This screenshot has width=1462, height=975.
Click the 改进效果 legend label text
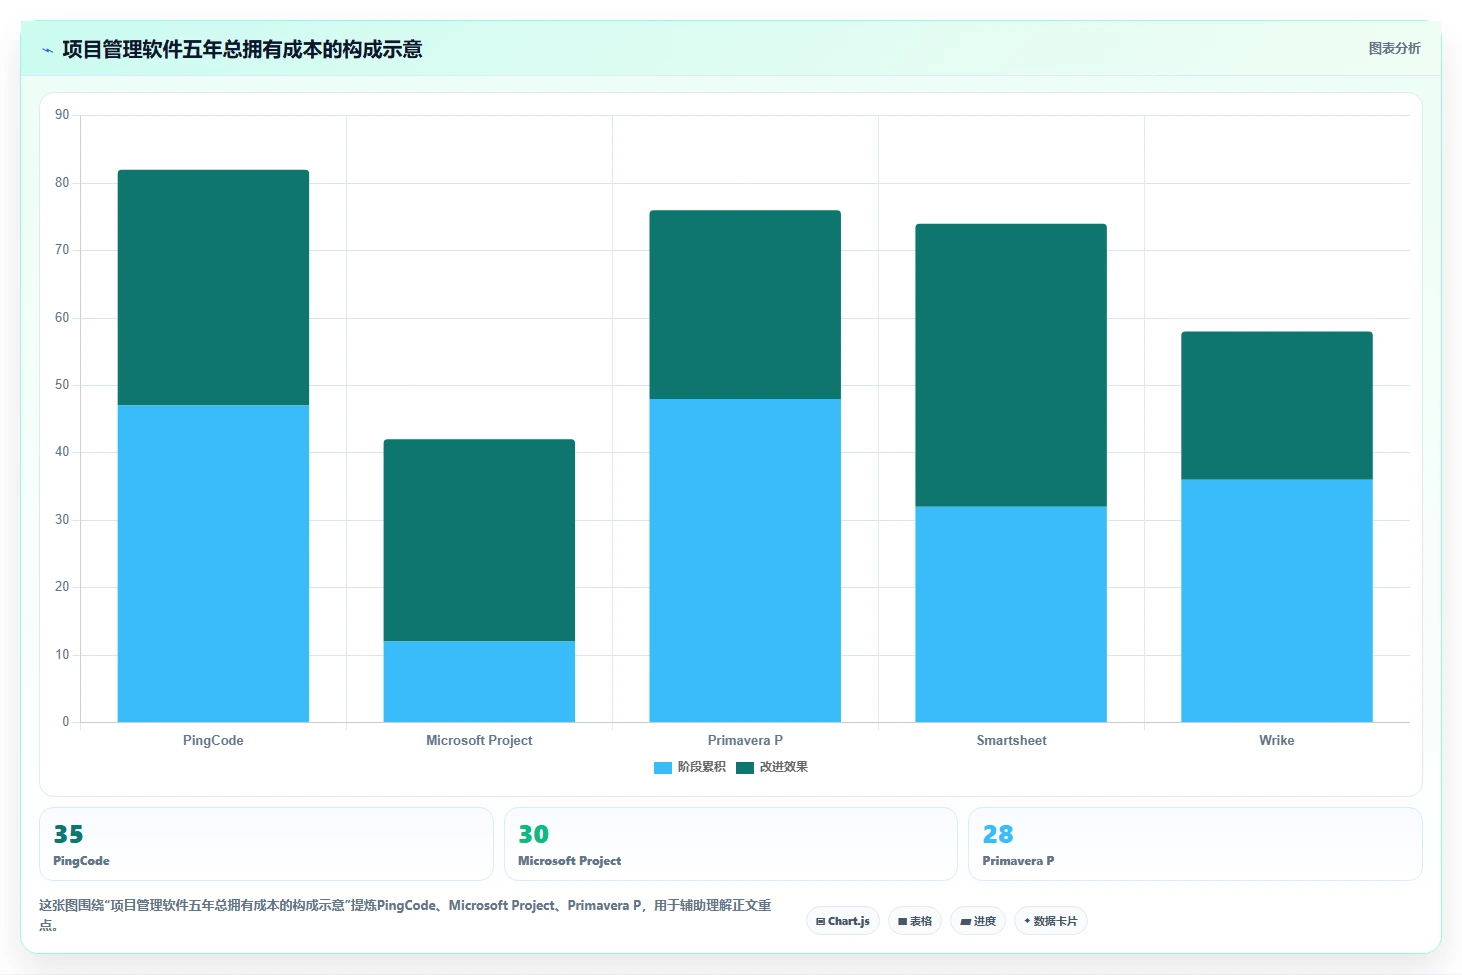point(784,767)
